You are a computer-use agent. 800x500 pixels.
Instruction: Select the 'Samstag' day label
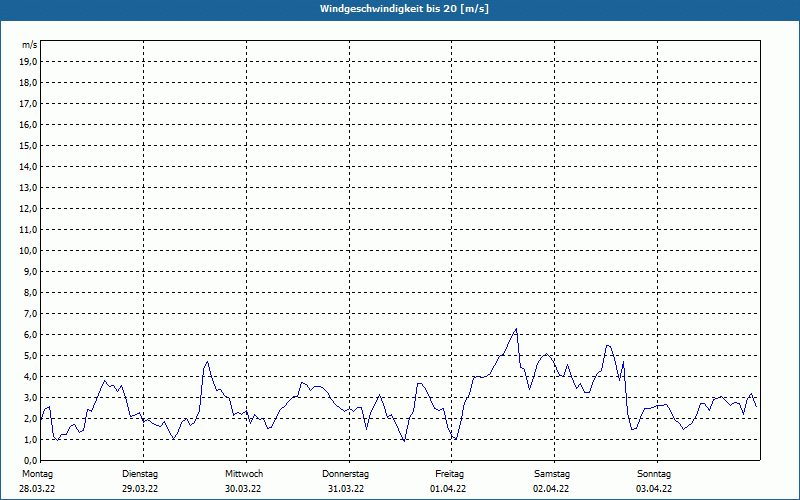pyautogui.click(x=552, y=474)
